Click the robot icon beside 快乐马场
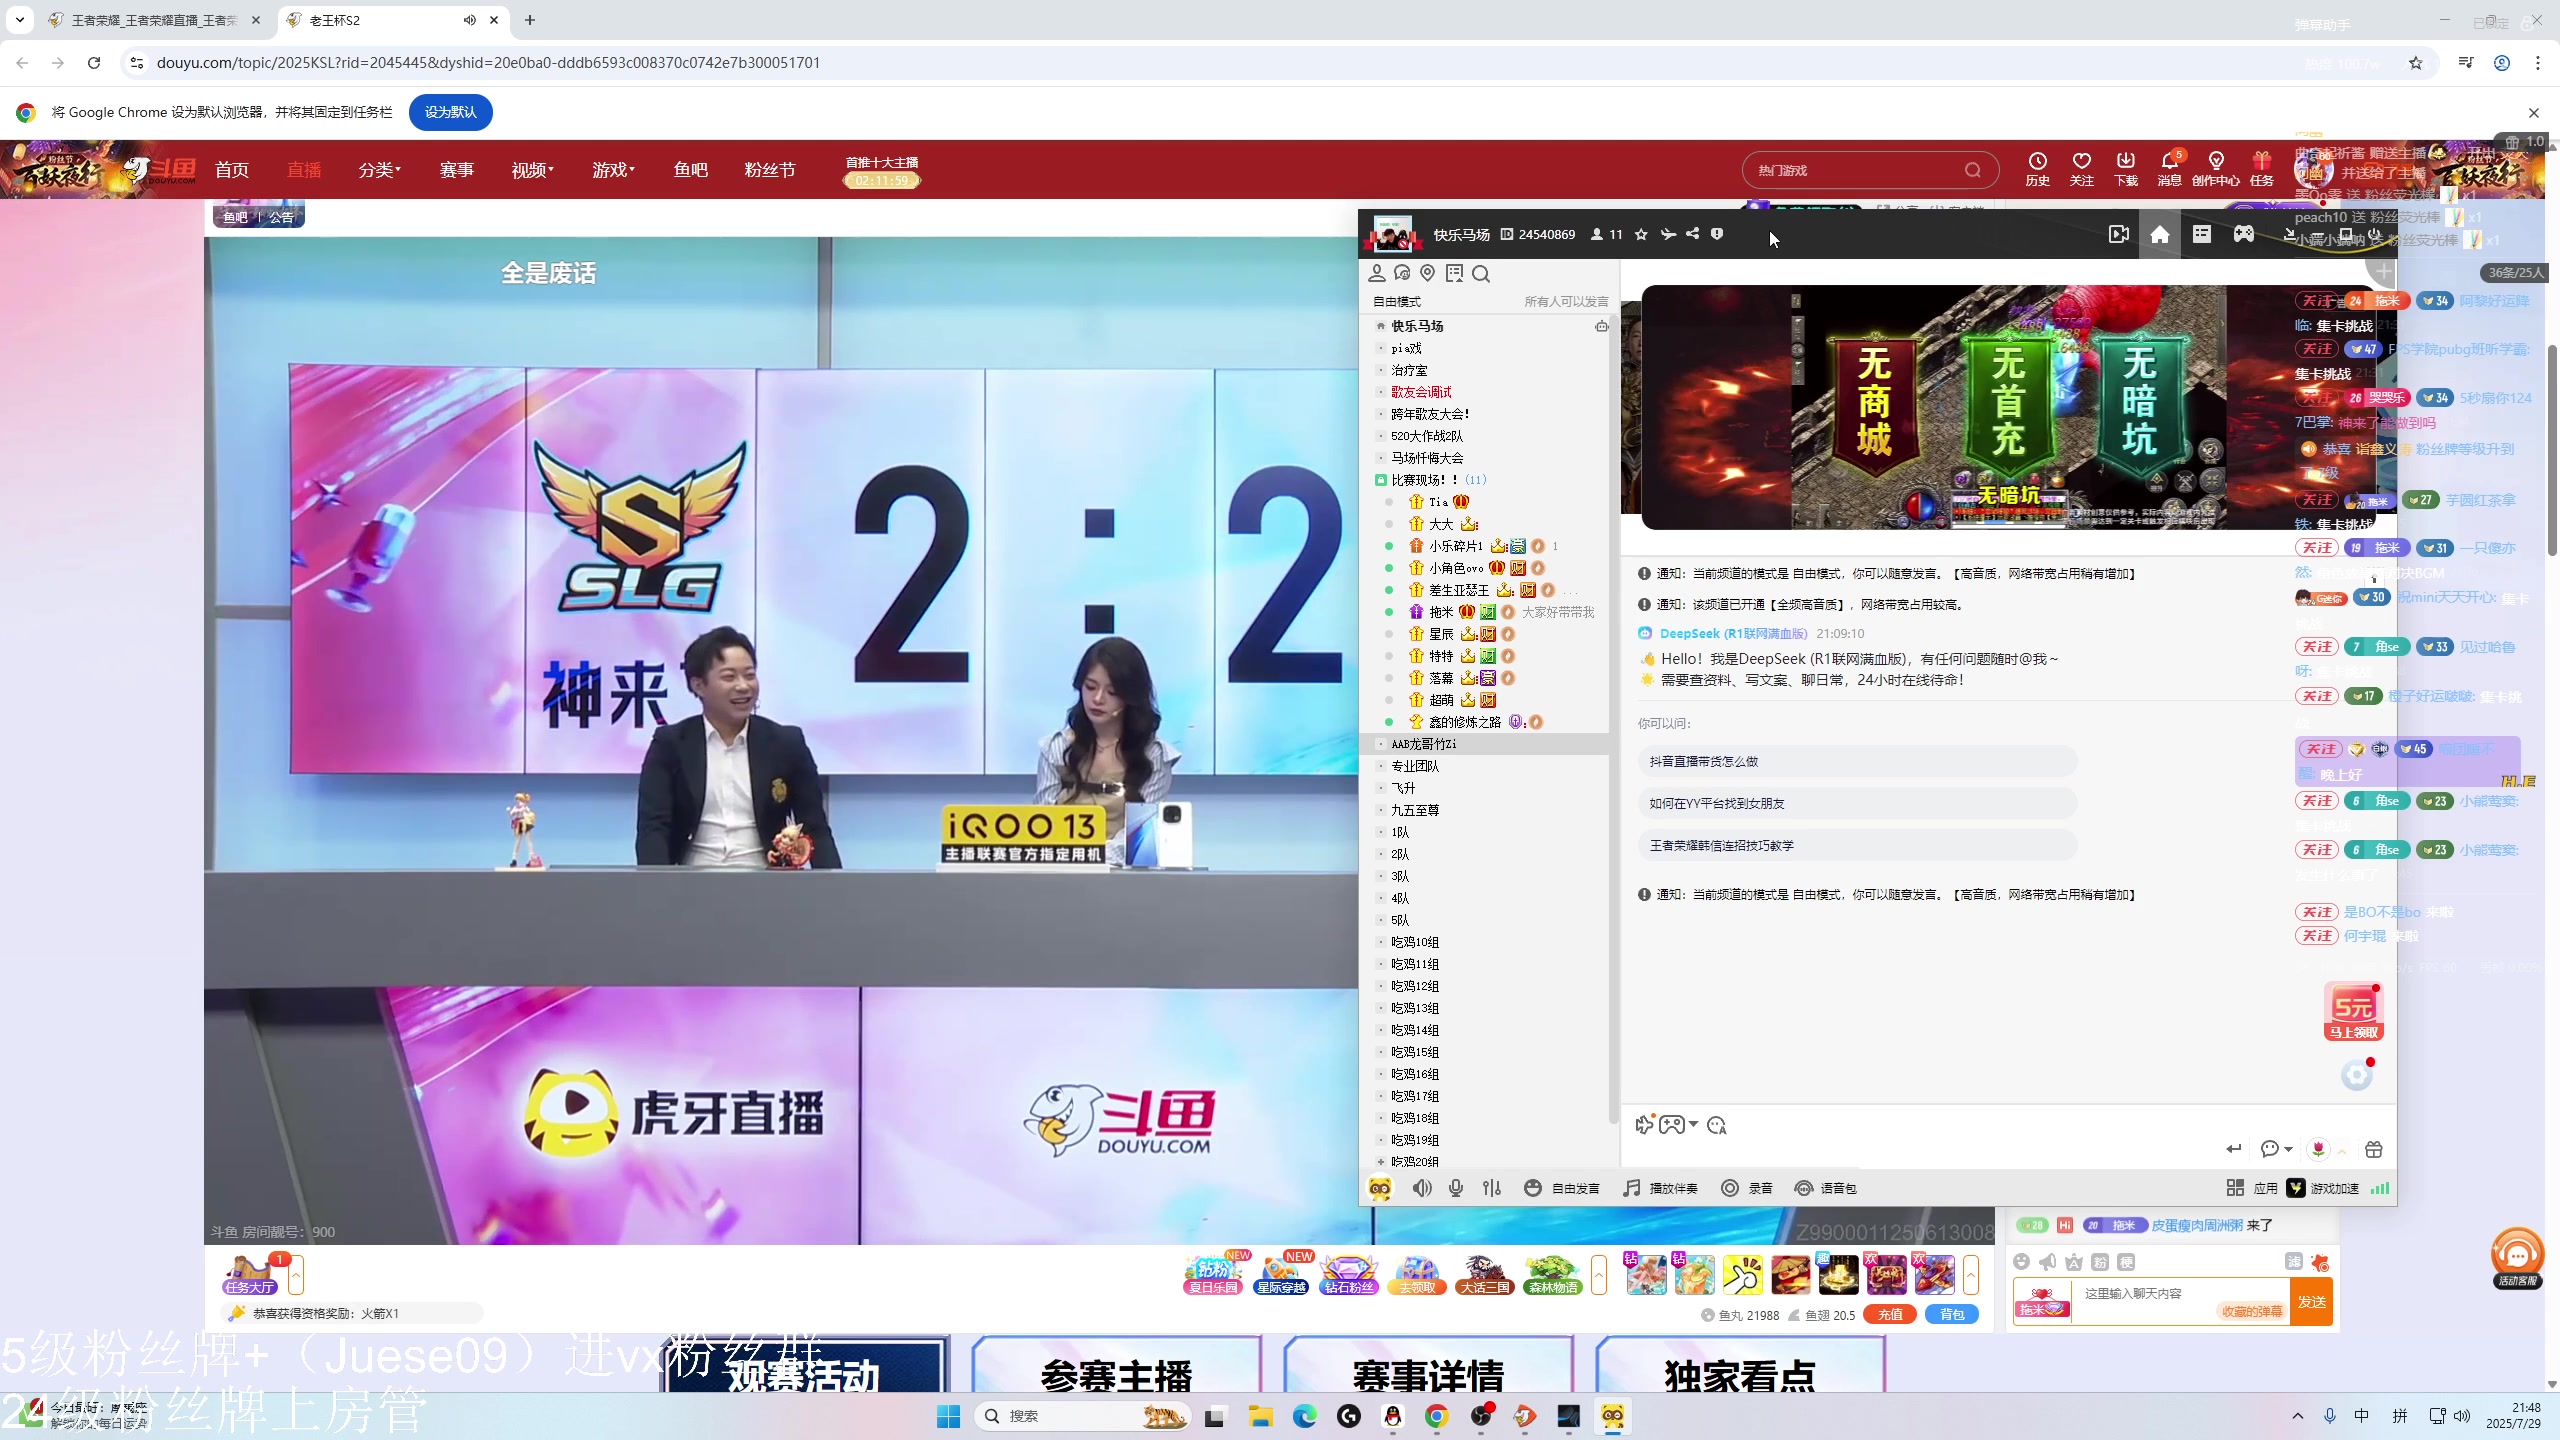2560x1440 pixels. point(1601,326)
